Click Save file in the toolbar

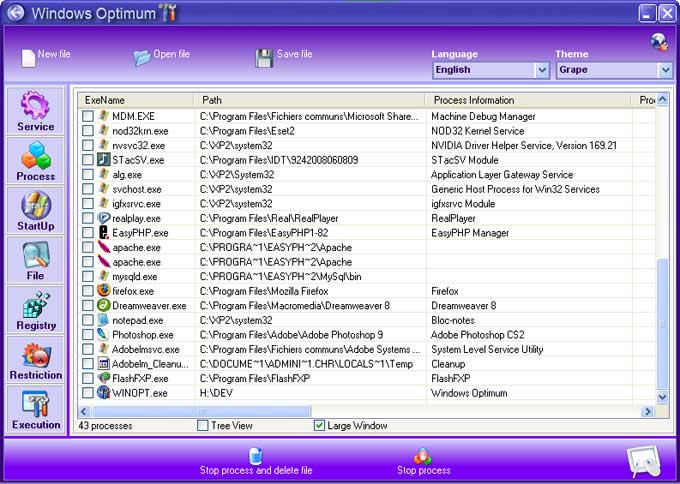[284, 57]
